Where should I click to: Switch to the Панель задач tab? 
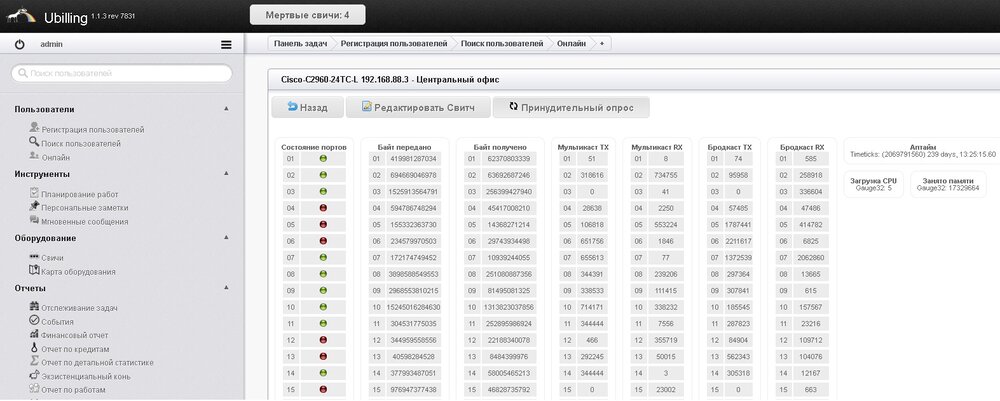click(302, 44)
